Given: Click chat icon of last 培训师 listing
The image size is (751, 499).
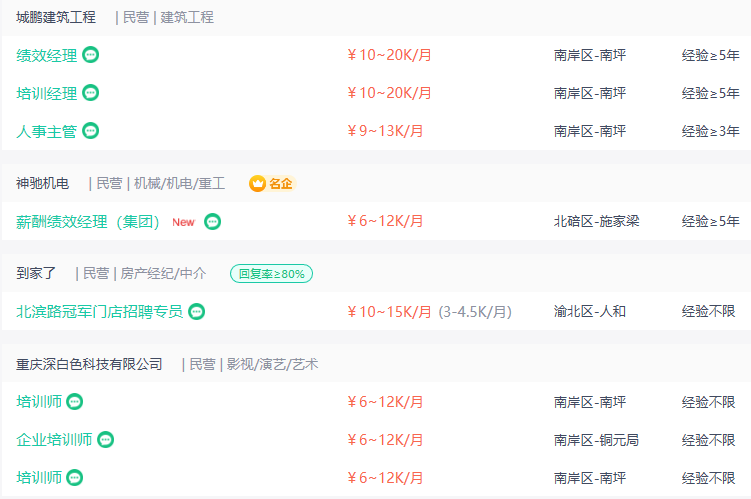Looking at the screenshot, I should [x=75, y=478].
